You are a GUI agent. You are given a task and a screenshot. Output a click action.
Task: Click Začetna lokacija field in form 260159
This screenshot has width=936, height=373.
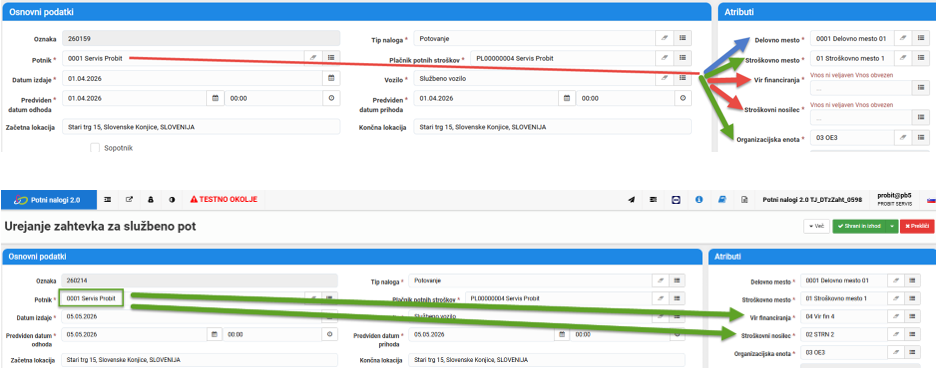201,127
